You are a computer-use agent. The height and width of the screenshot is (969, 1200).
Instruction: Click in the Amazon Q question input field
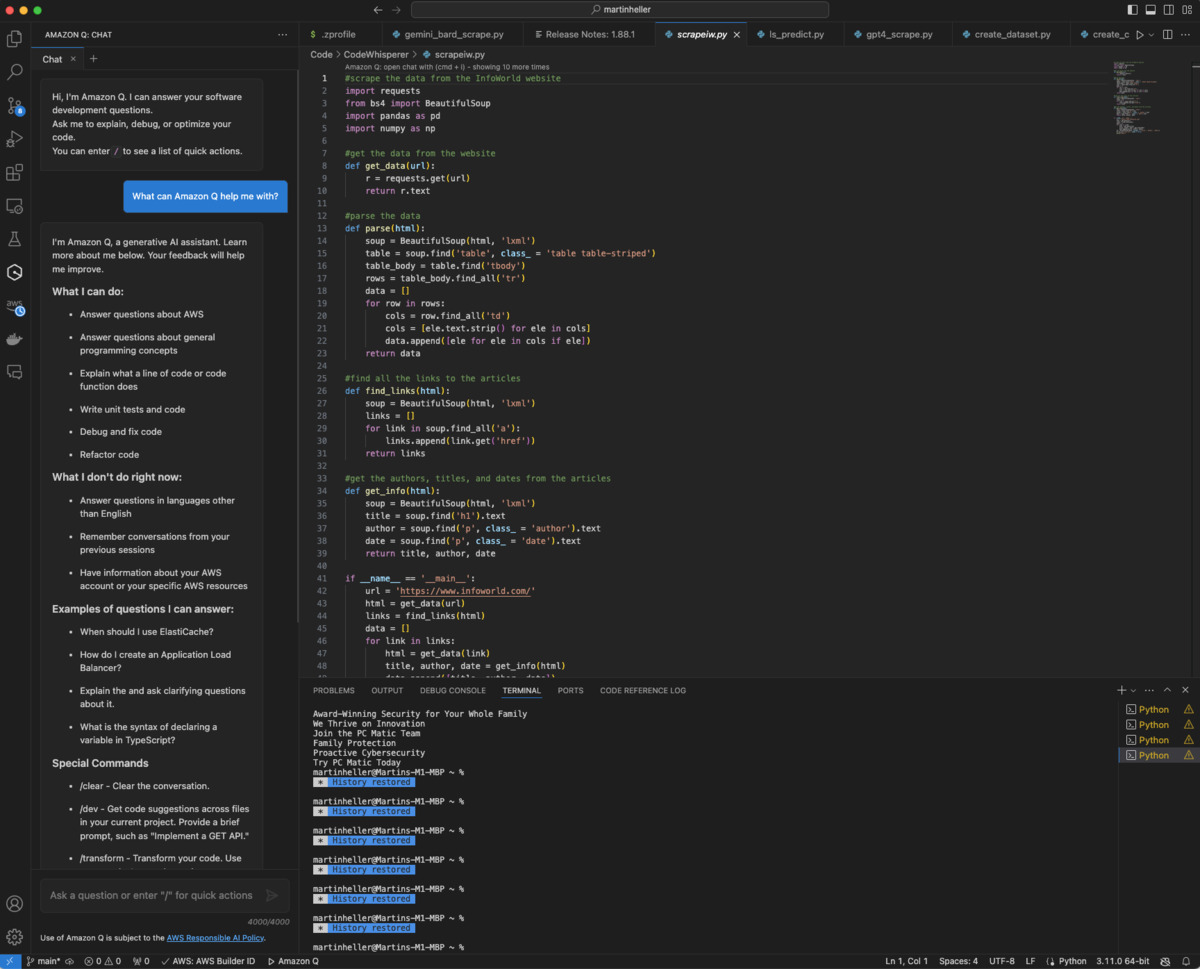(150, 895)
